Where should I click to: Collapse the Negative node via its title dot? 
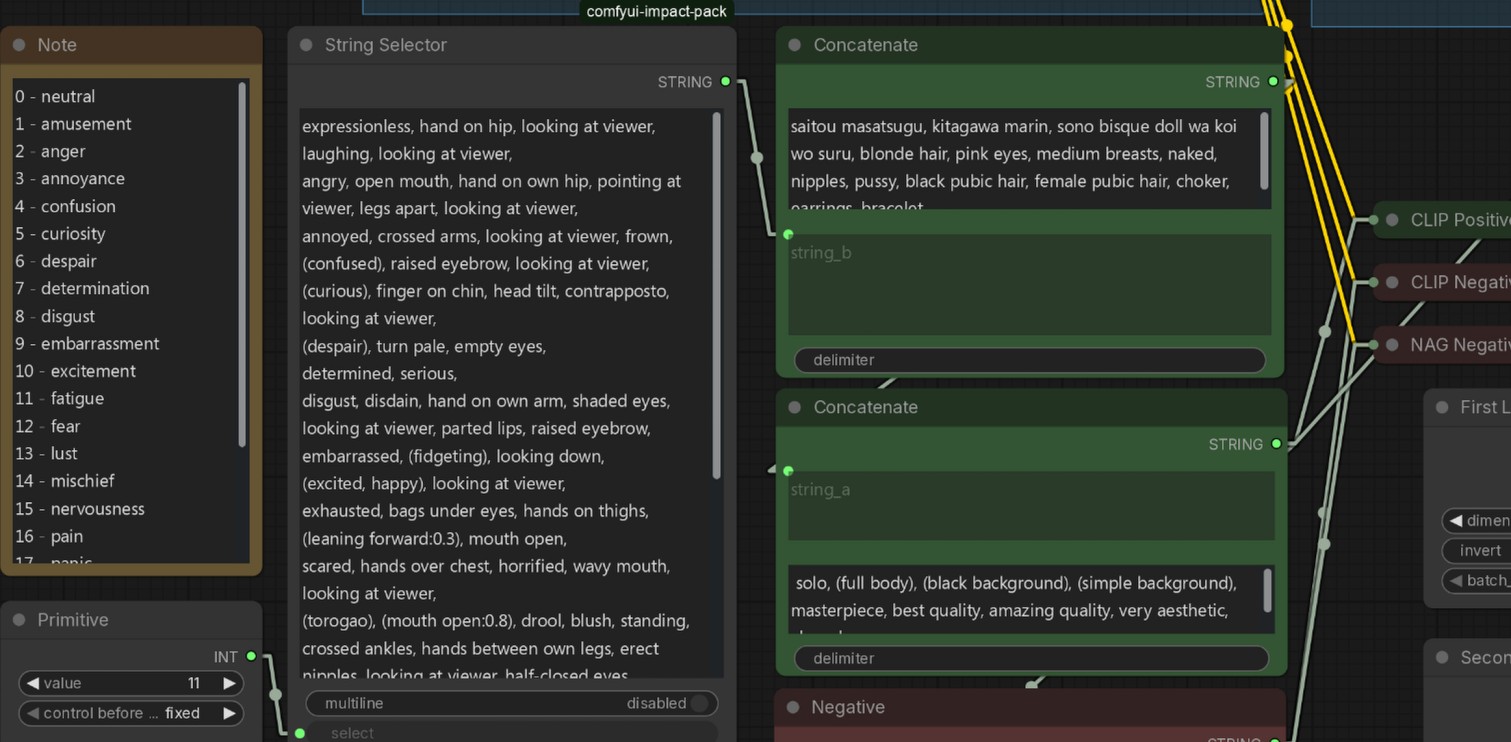click(x=793, y=707)
